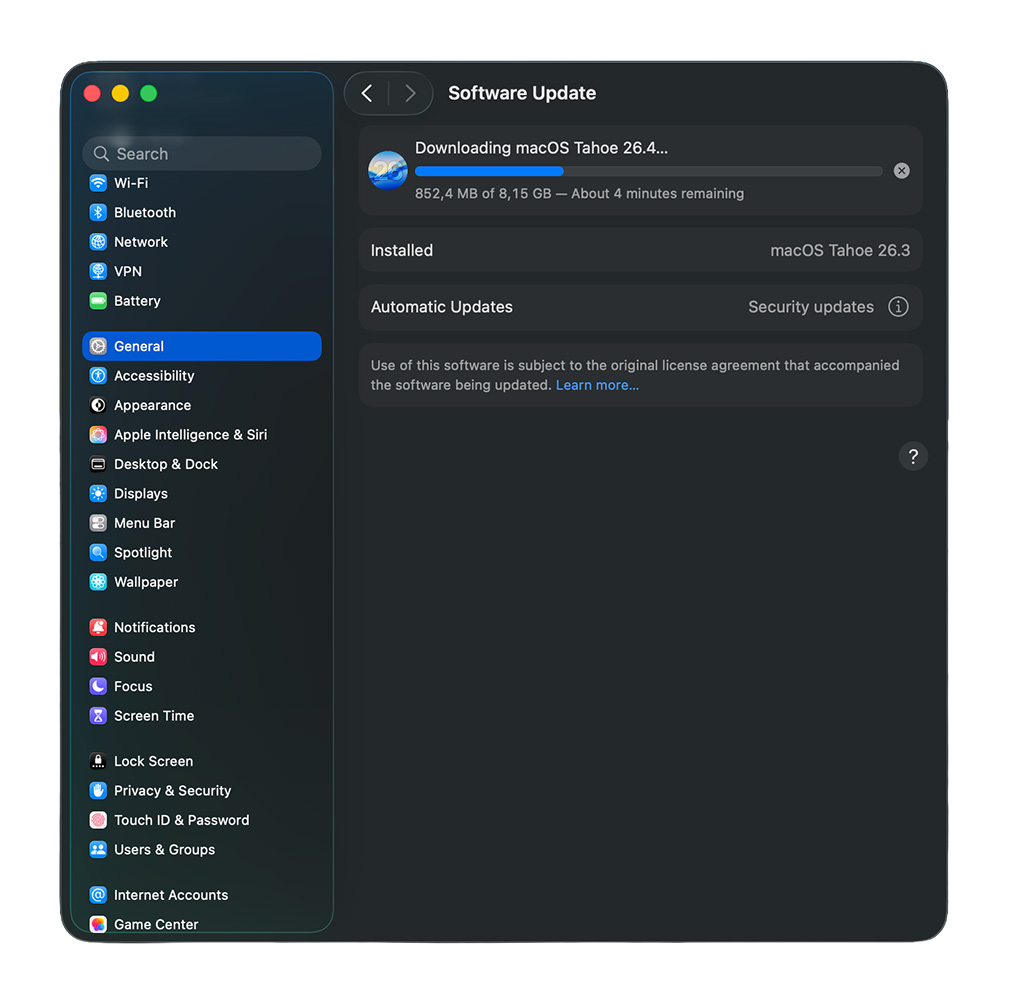
Task: Click the Wallpaper flower icon
Action: tap(98, 581)
